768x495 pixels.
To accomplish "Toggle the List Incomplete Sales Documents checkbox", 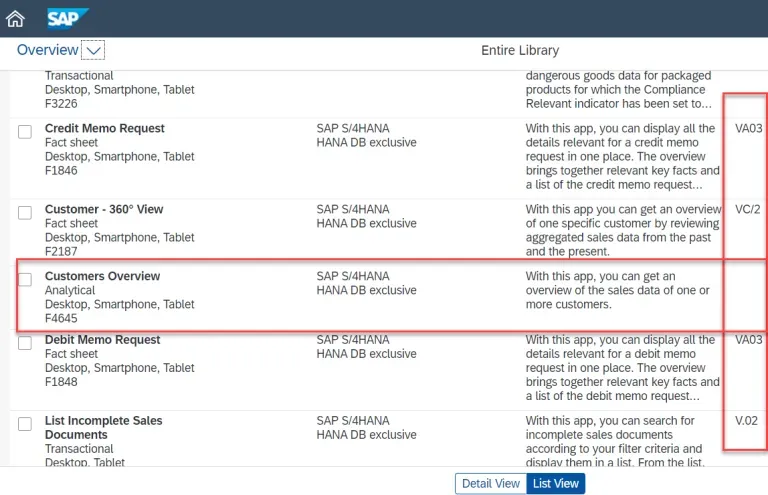I will (x=25, y=424).
